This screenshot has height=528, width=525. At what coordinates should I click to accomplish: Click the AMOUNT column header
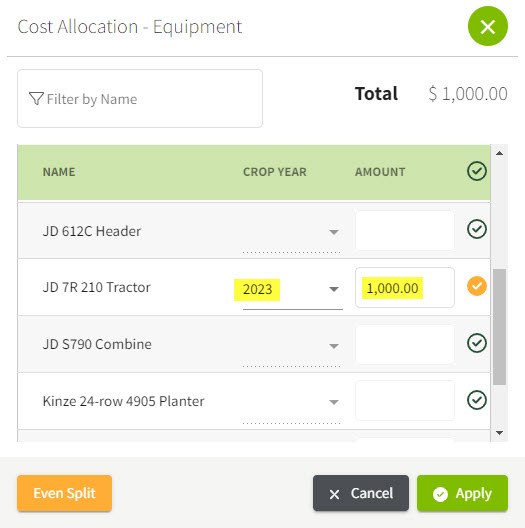pos(380,172)
